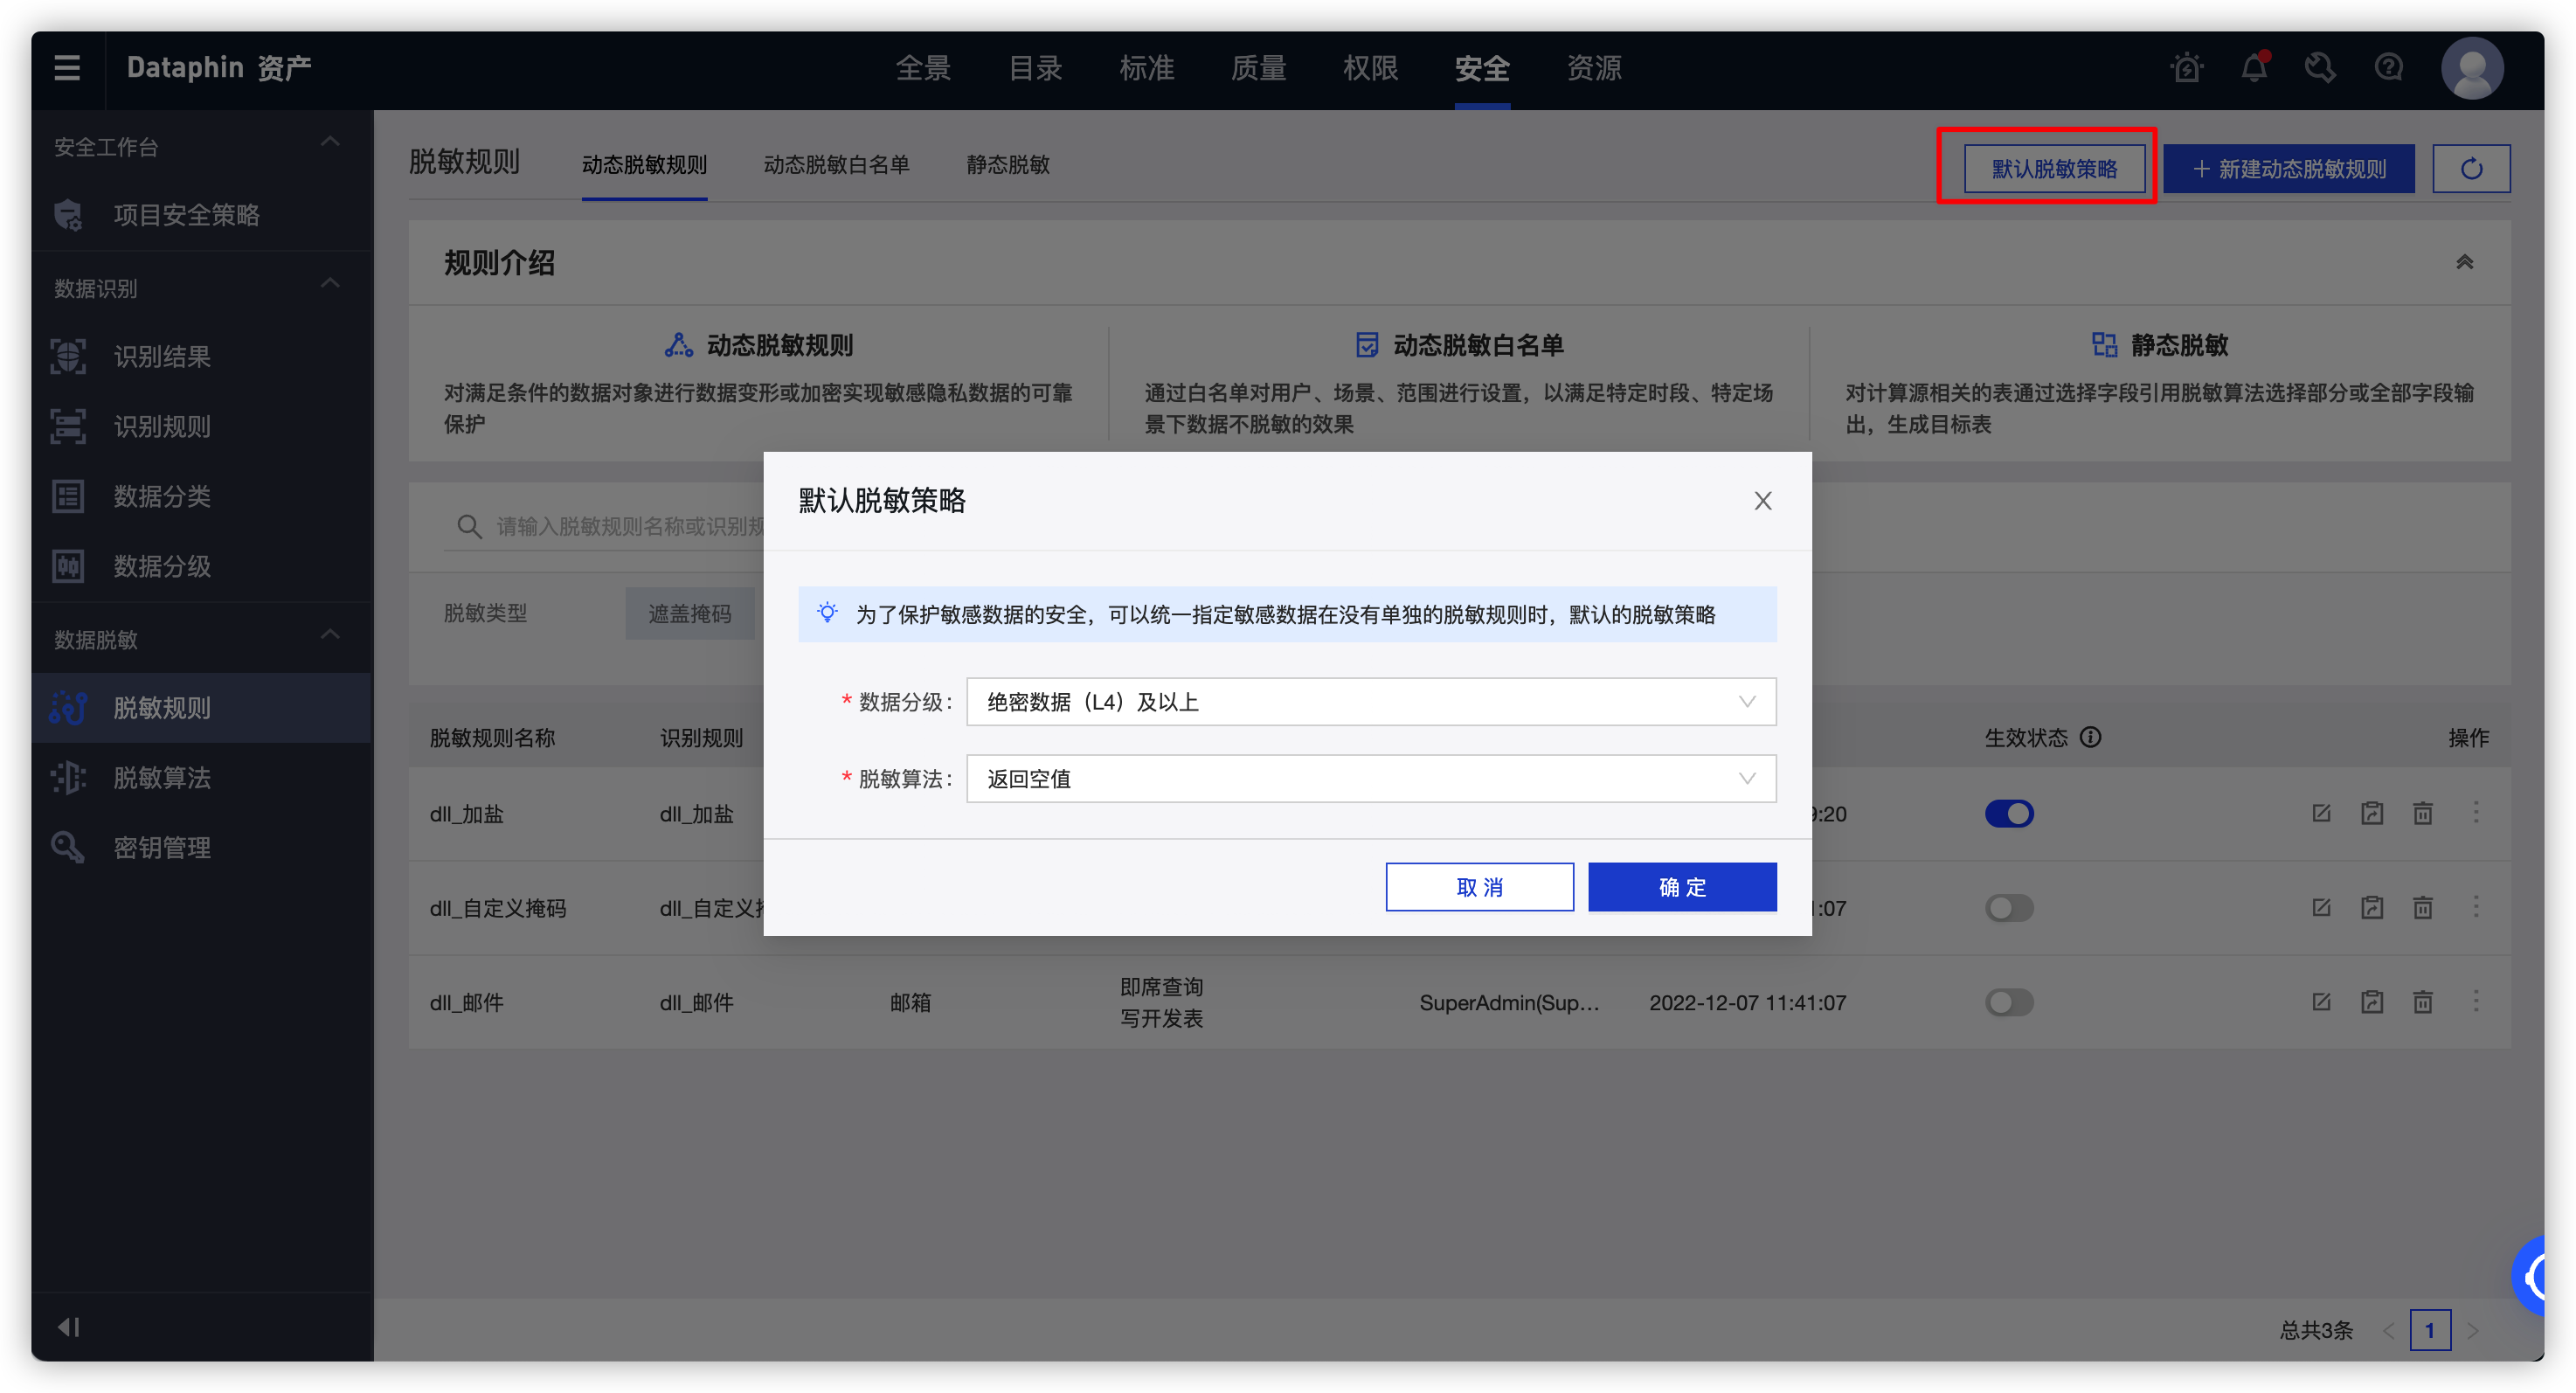Enable the dll_自定义掩码 effective status toggle
Image resolution: width=2576 pixels, height=1393 pixels.
[2010, 907]
